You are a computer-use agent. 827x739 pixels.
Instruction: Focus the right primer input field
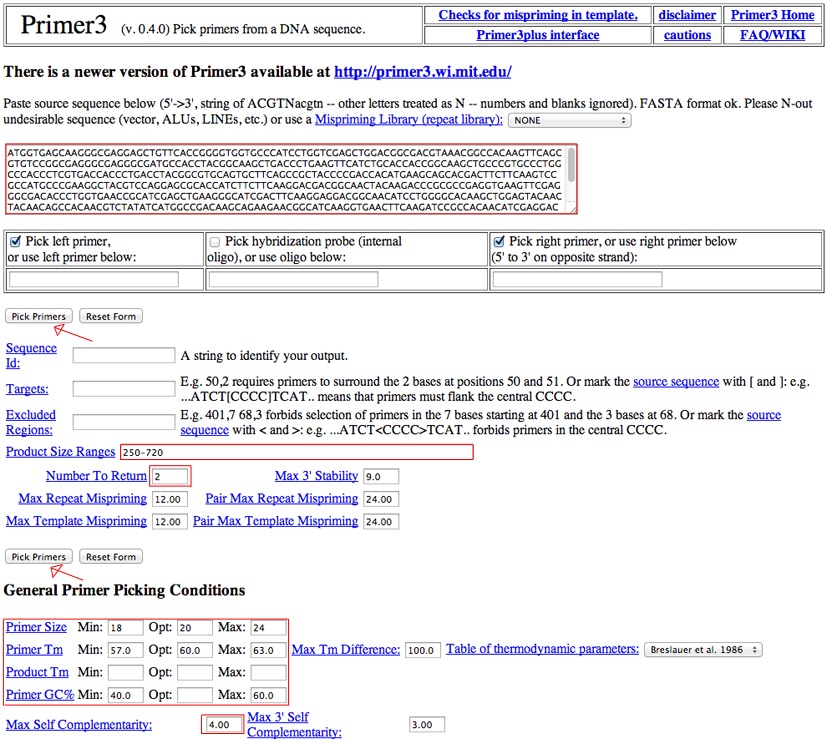[578, 279]
